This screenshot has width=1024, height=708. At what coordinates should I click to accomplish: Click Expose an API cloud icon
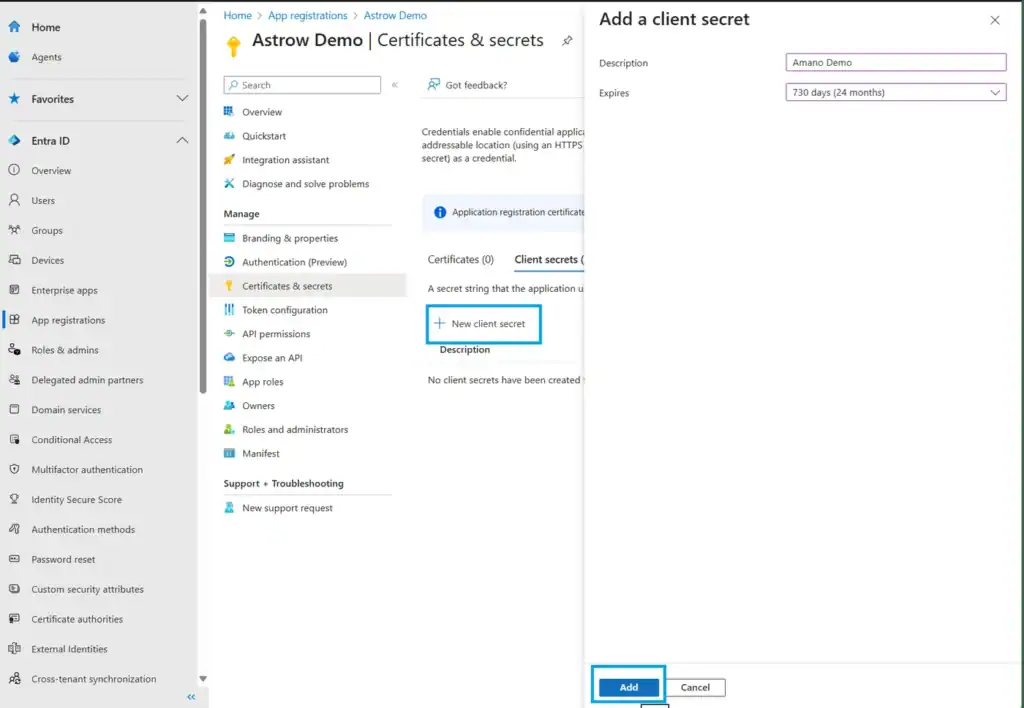229,357
